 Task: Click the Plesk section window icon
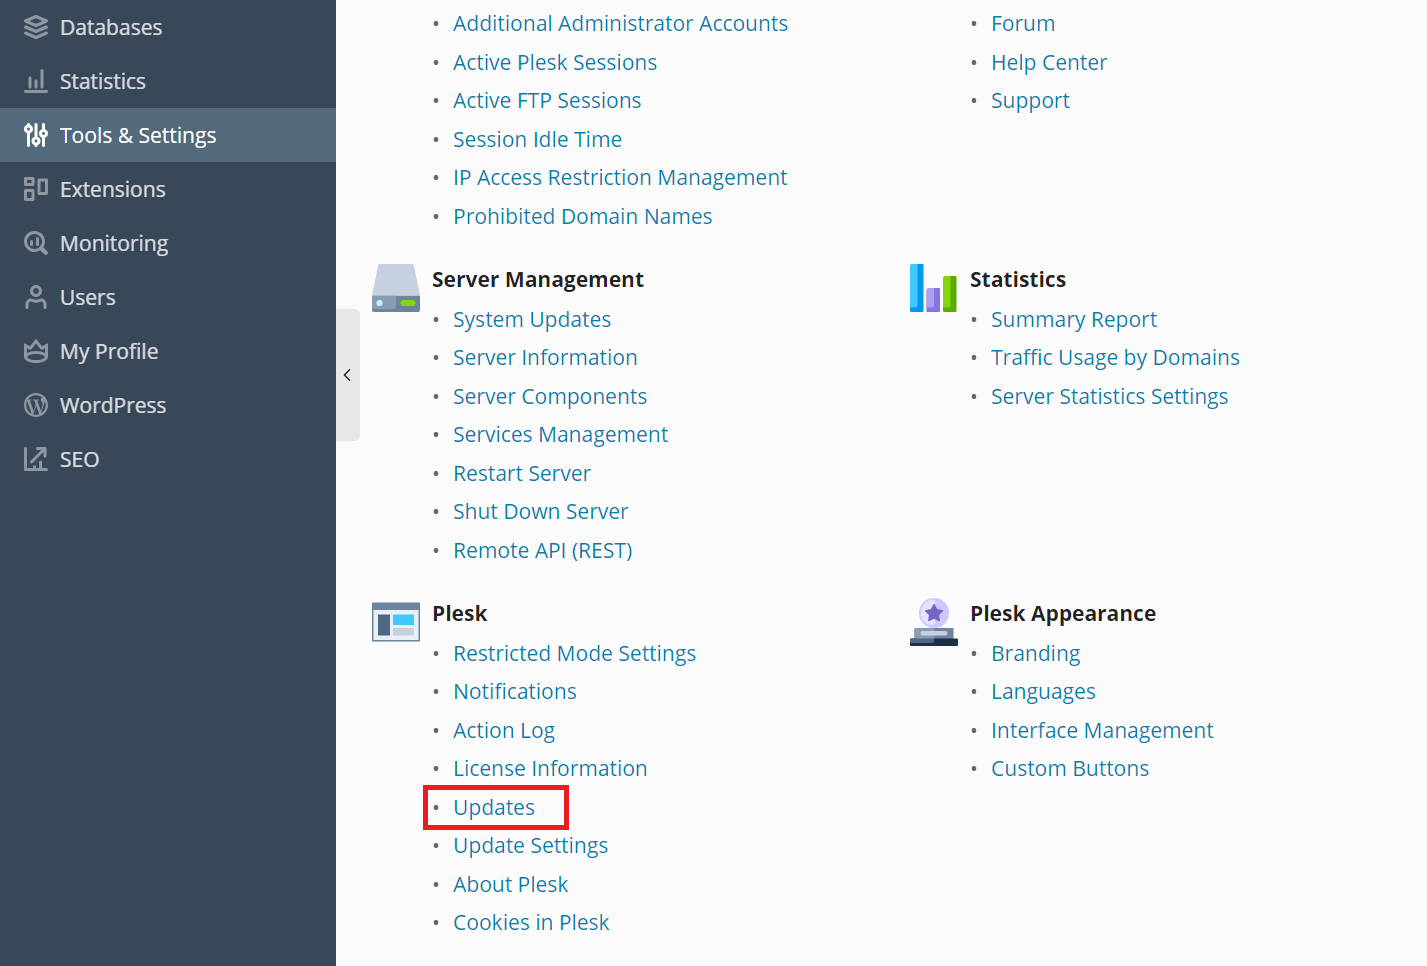coord(396,622)
